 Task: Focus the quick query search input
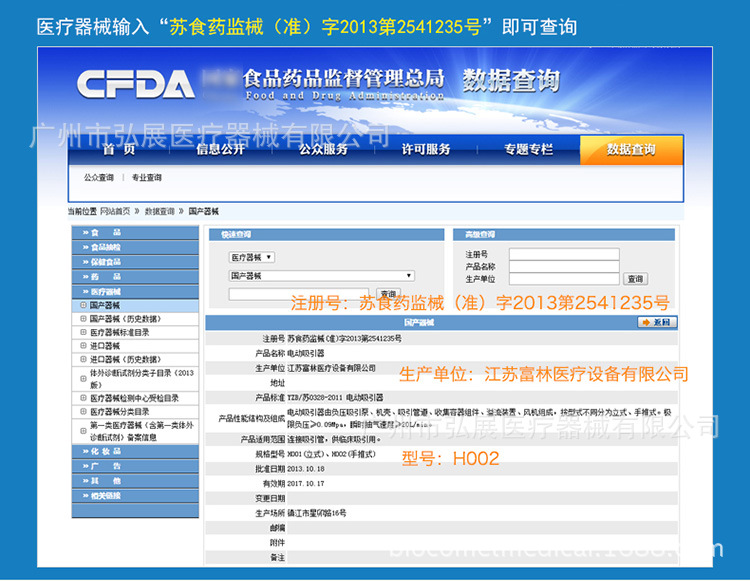pyautogui.click(x=299, y=294)
